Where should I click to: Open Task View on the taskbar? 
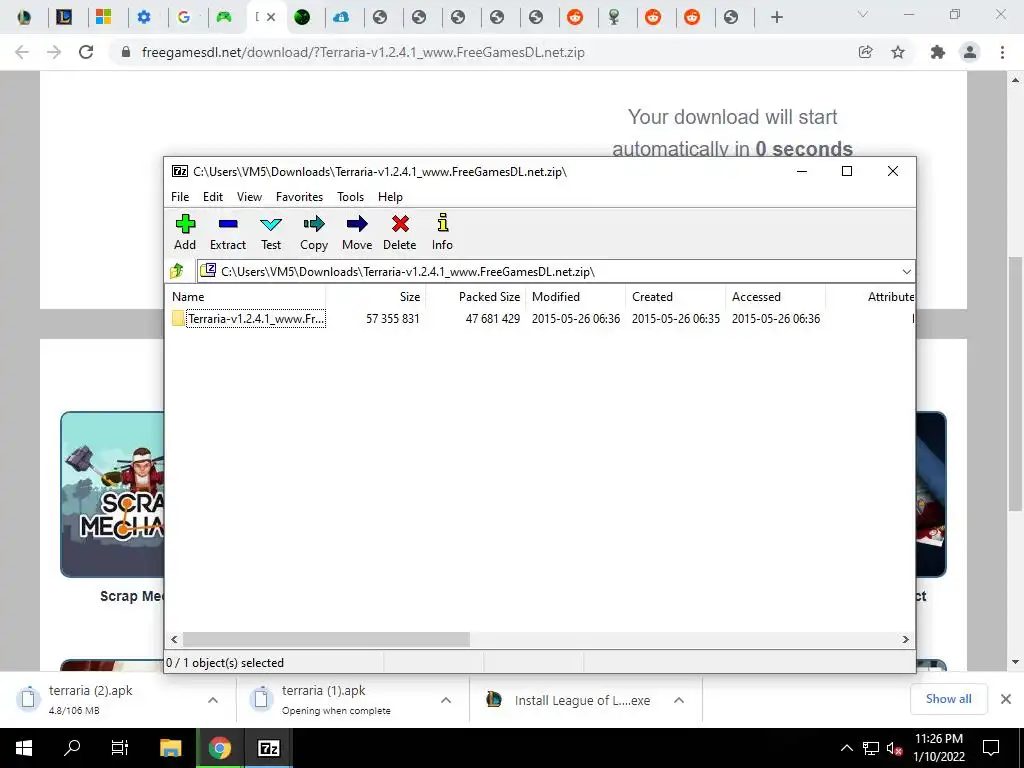point(120,748)
